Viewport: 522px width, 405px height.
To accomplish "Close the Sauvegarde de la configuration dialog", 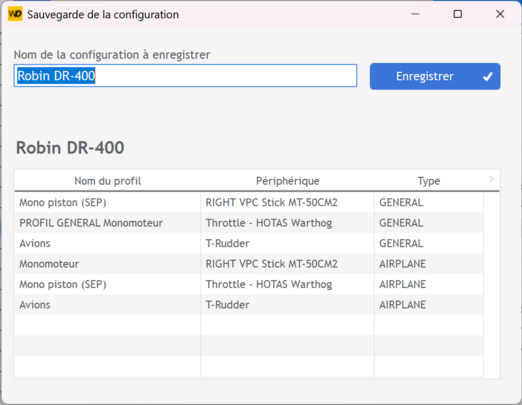I will point(500,14).
